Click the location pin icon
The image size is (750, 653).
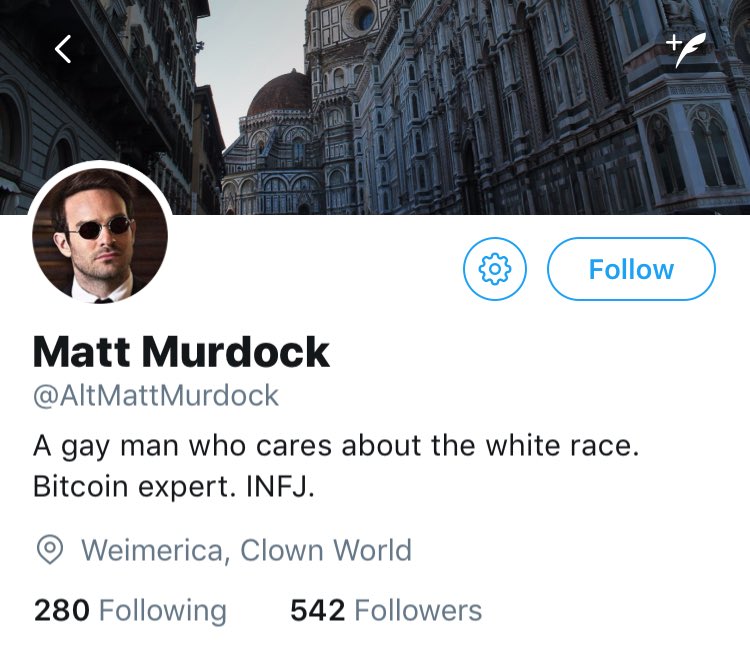coord(50,550)
